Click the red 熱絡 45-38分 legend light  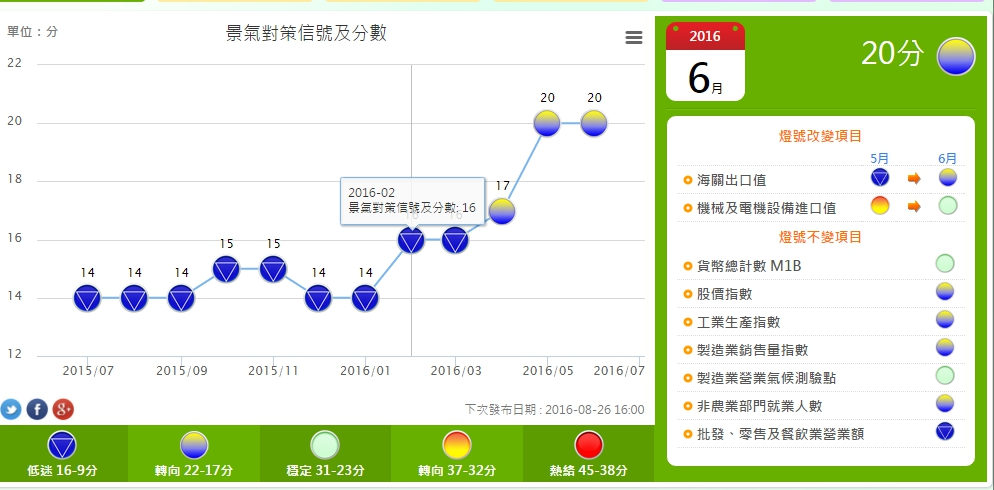coord(589,445)
